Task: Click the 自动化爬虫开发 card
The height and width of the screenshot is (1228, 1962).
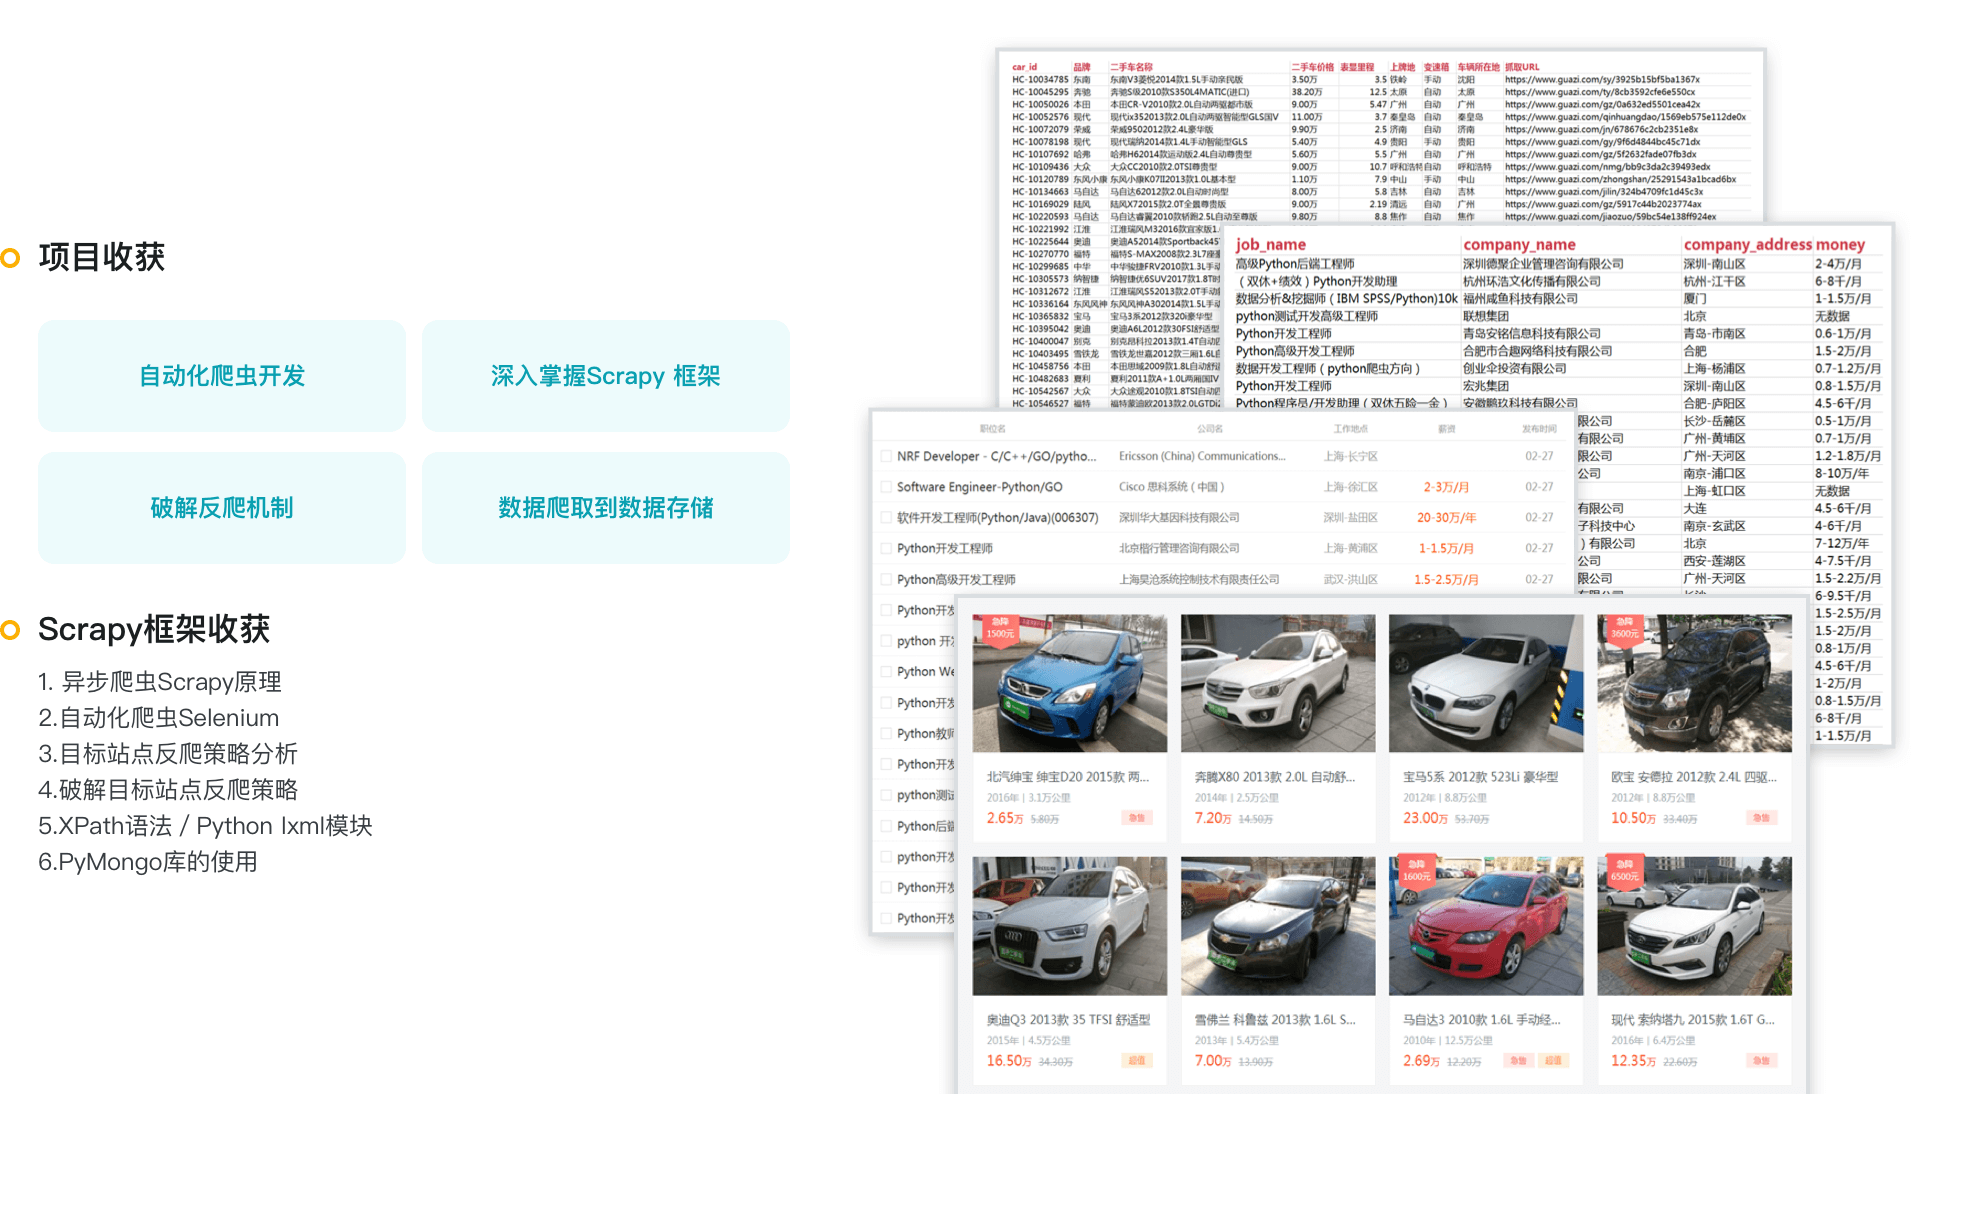Action: click(x=221, y=376)
